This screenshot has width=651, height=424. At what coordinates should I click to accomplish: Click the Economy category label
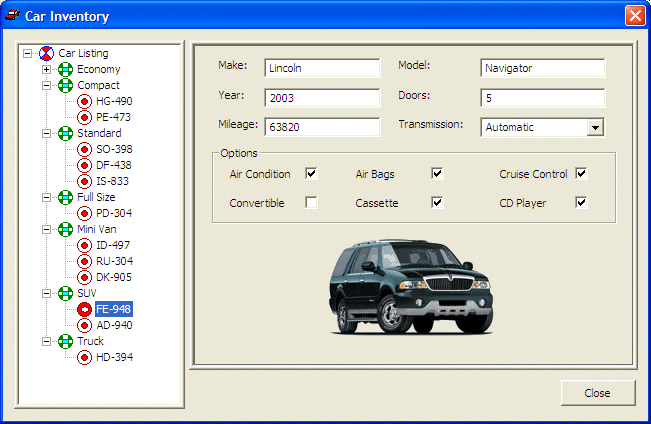coord(98,69)
